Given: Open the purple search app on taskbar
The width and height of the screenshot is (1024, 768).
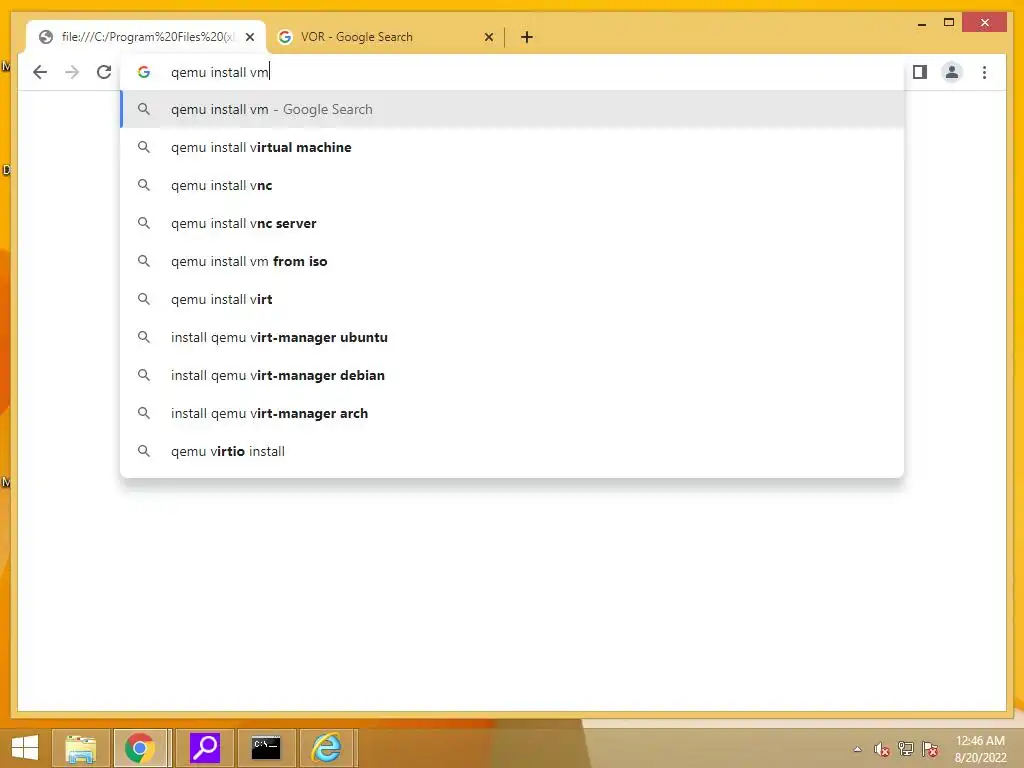Looking at the screenshot, I should click(204, 748).
